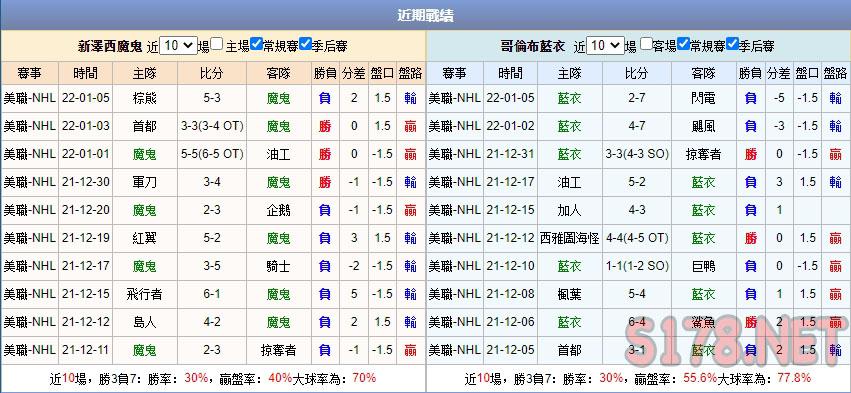This screenshot has width=851, height=393.
Task: Click score 4-4(4-5 OT) in Blue Jackets table
Action: [x=637, y=238]
